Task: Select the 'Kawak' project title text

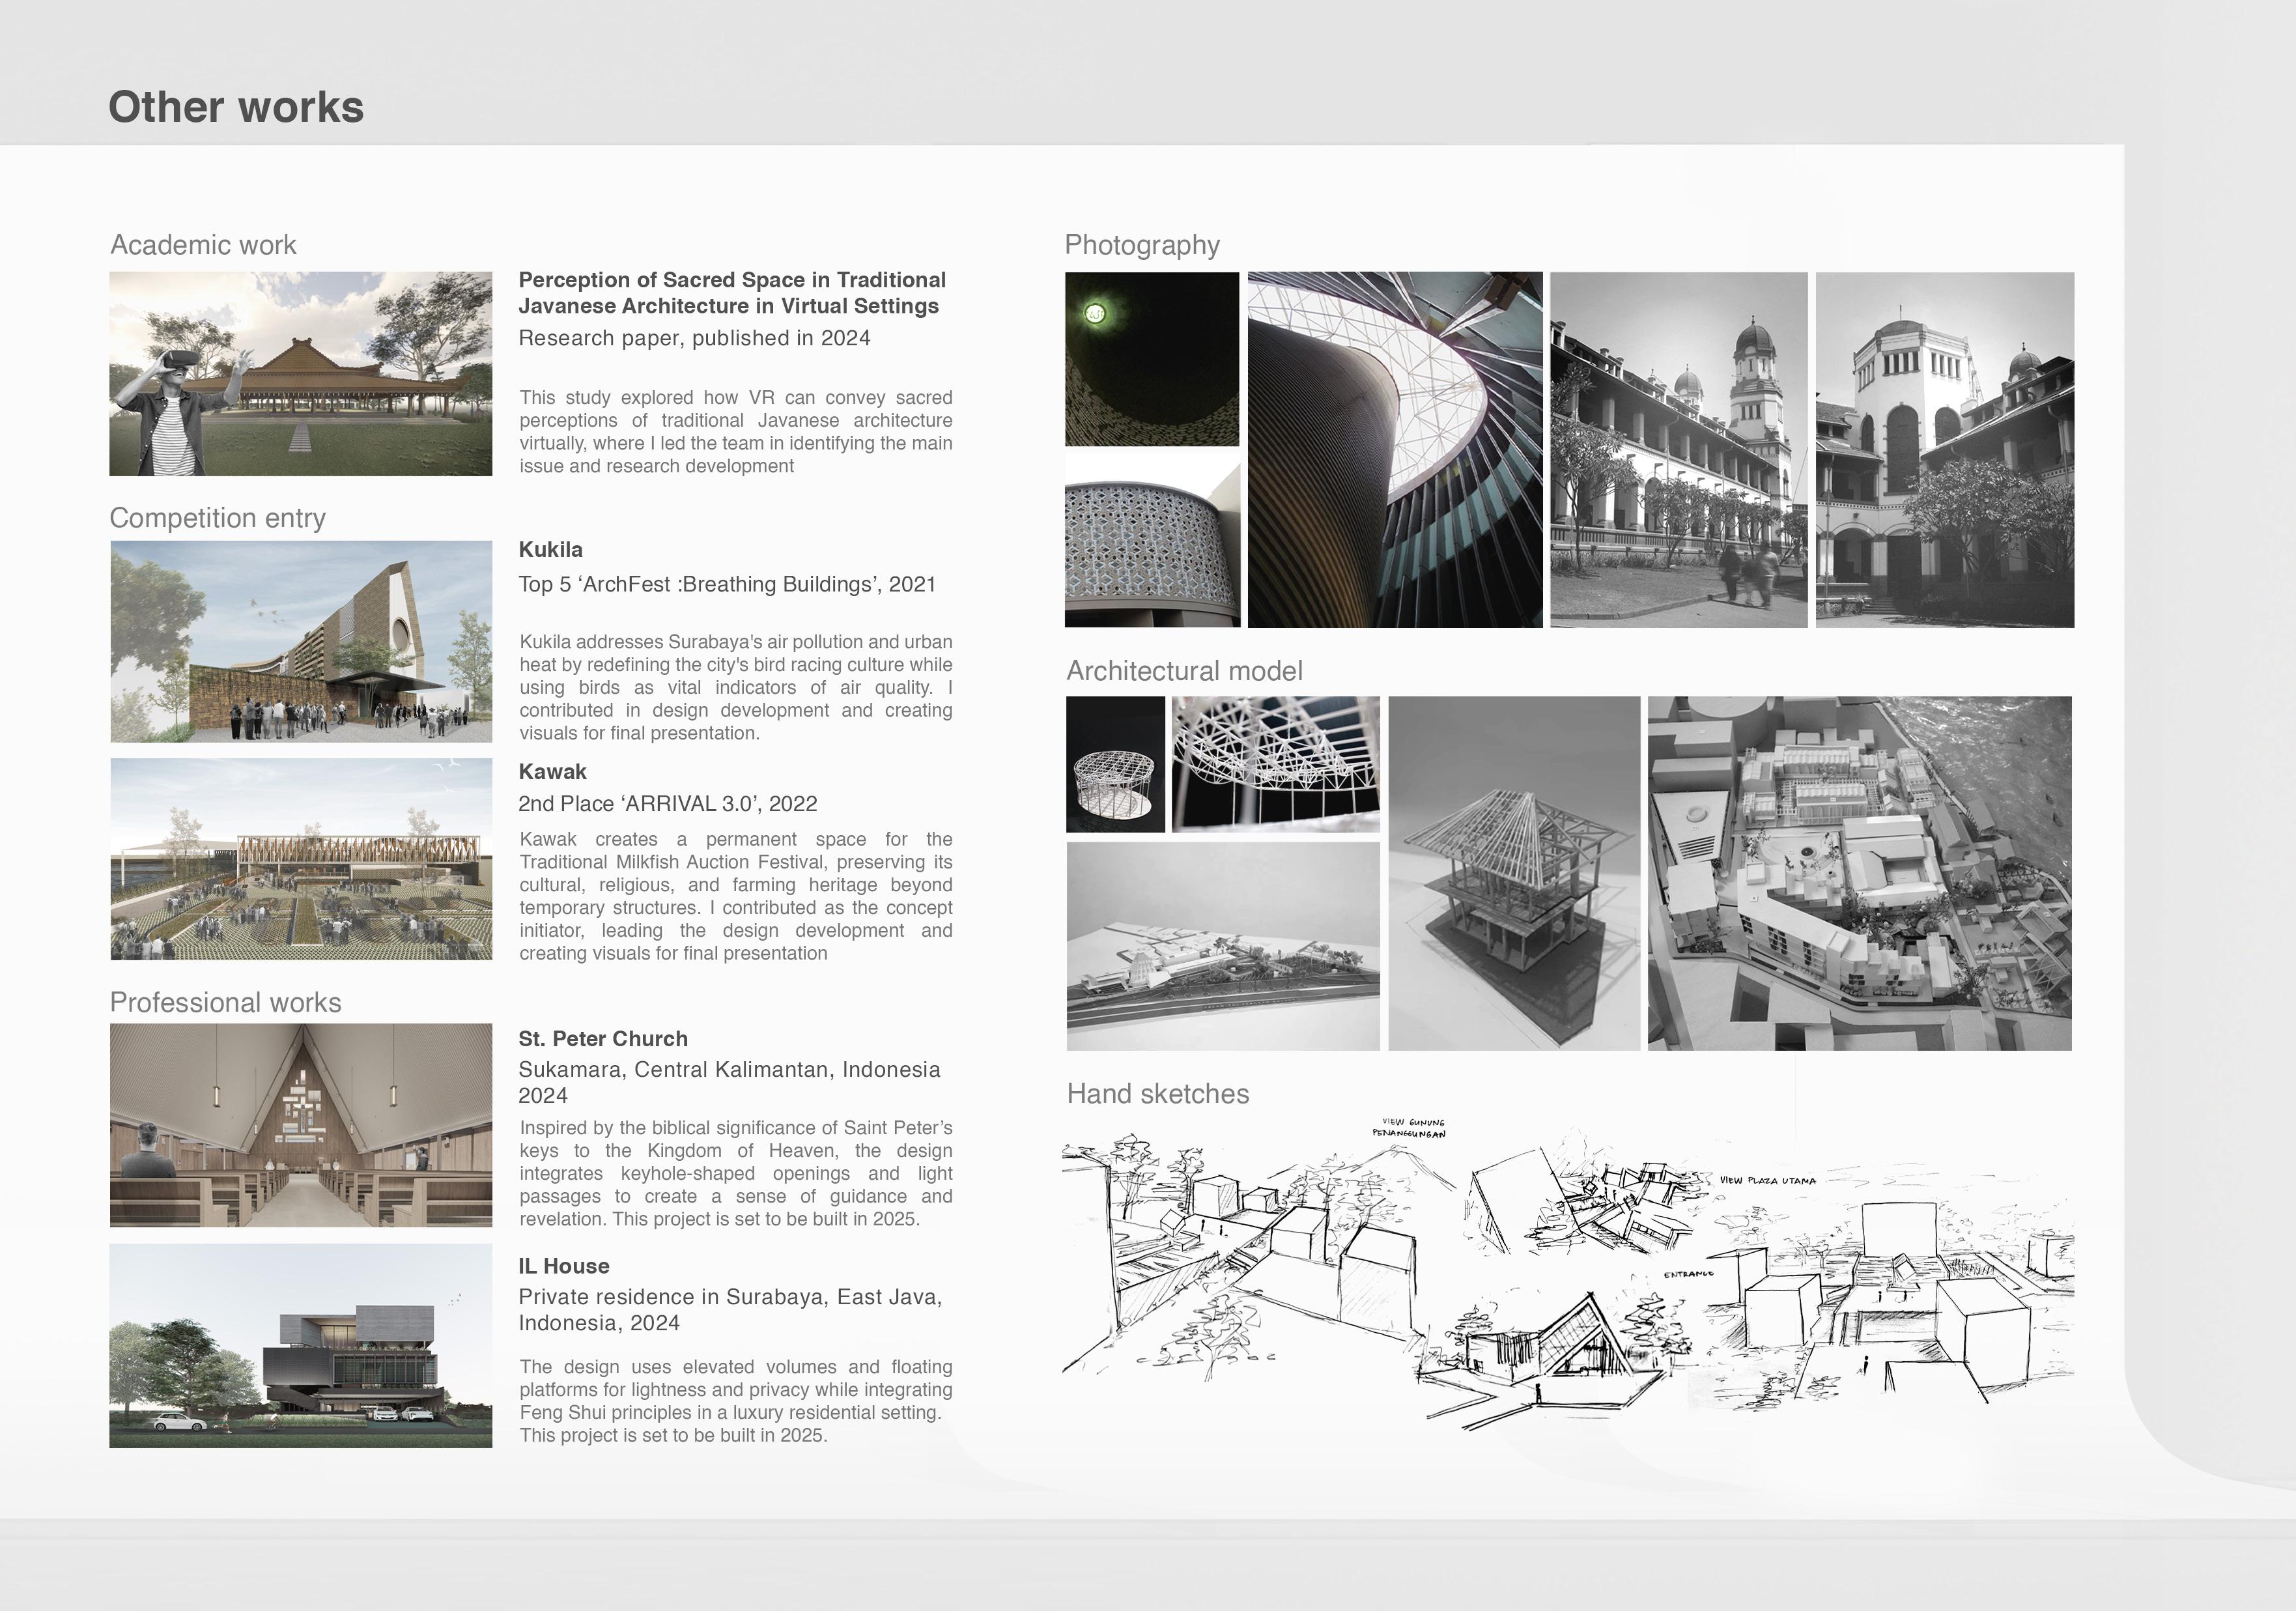Action: pos(552,772)
